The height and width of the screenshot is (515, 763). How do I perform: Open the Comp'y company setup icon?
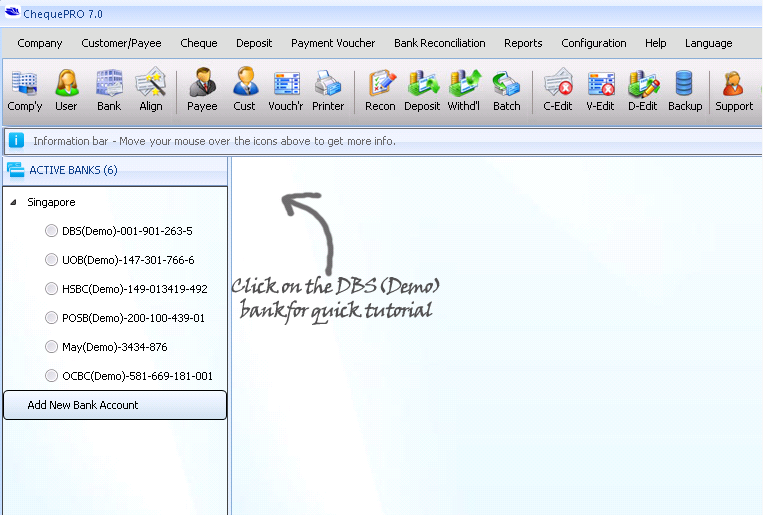[24, 90]
